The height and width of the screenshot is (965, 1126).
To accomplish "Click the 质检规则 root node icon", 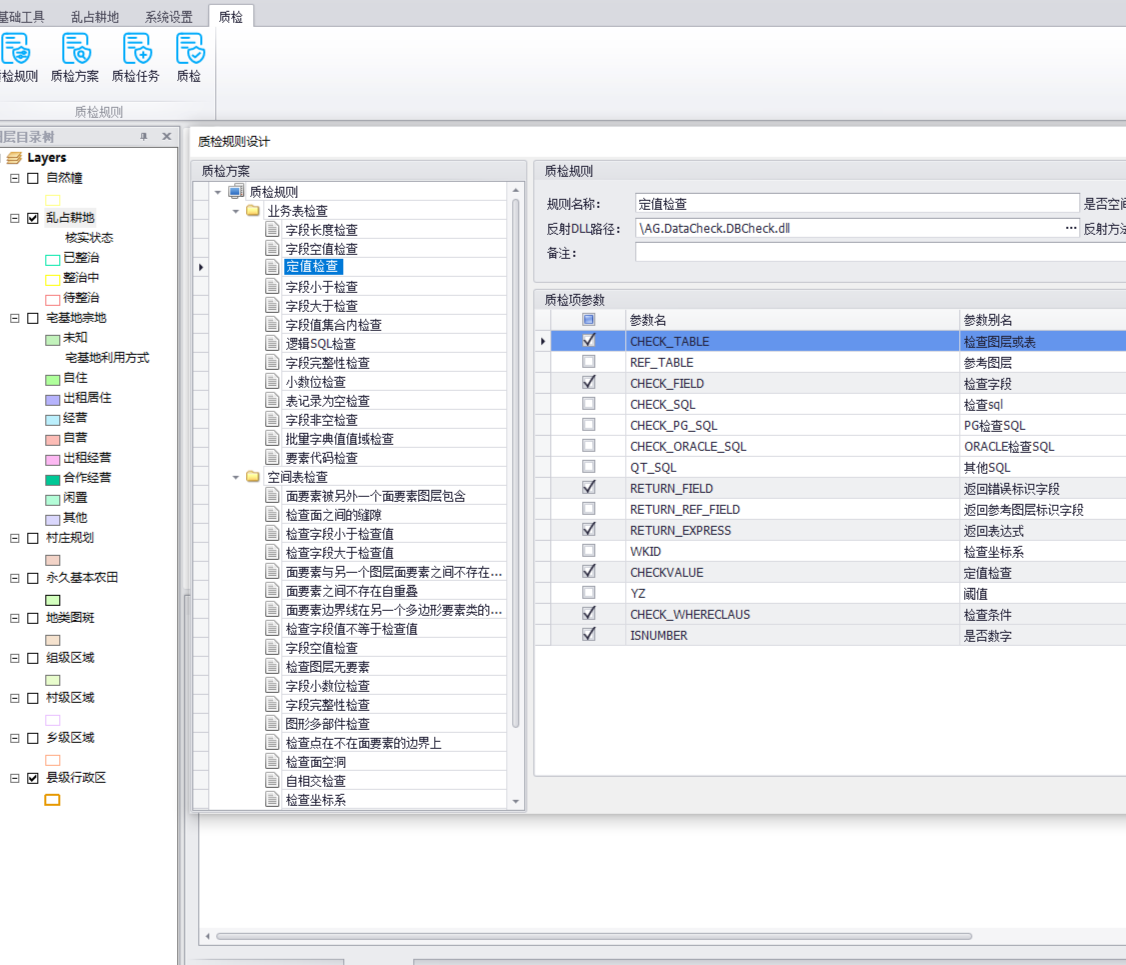I will point(236,191).
